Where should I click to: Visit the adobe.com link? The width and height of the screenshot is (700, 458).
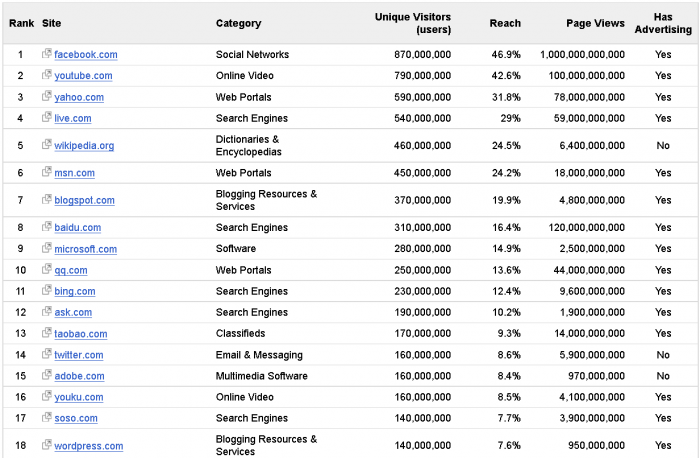click(x=79, y=377)
